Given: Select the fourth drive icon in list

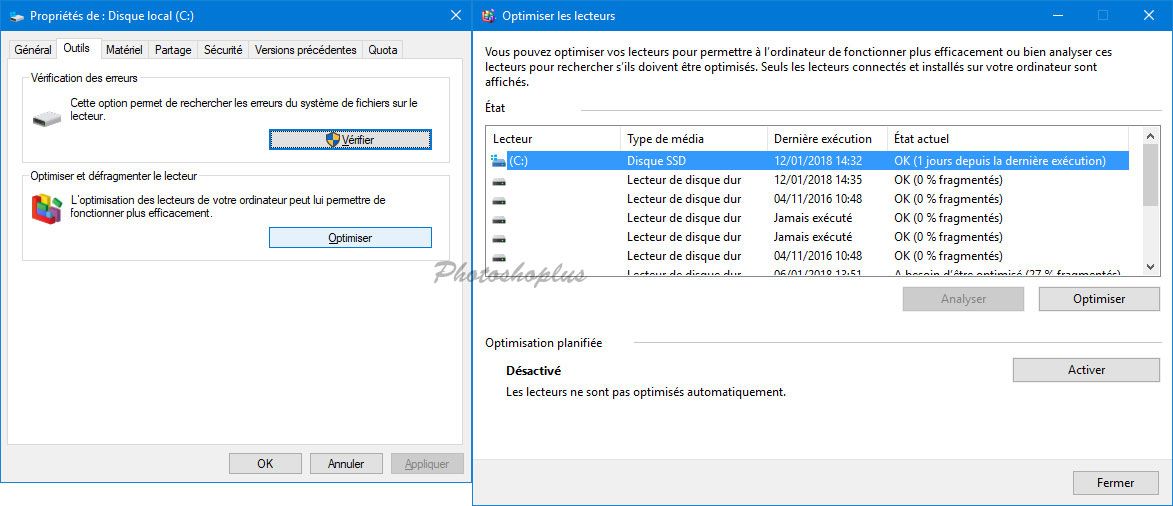Looking at the screenshot, I should (498, 218).
